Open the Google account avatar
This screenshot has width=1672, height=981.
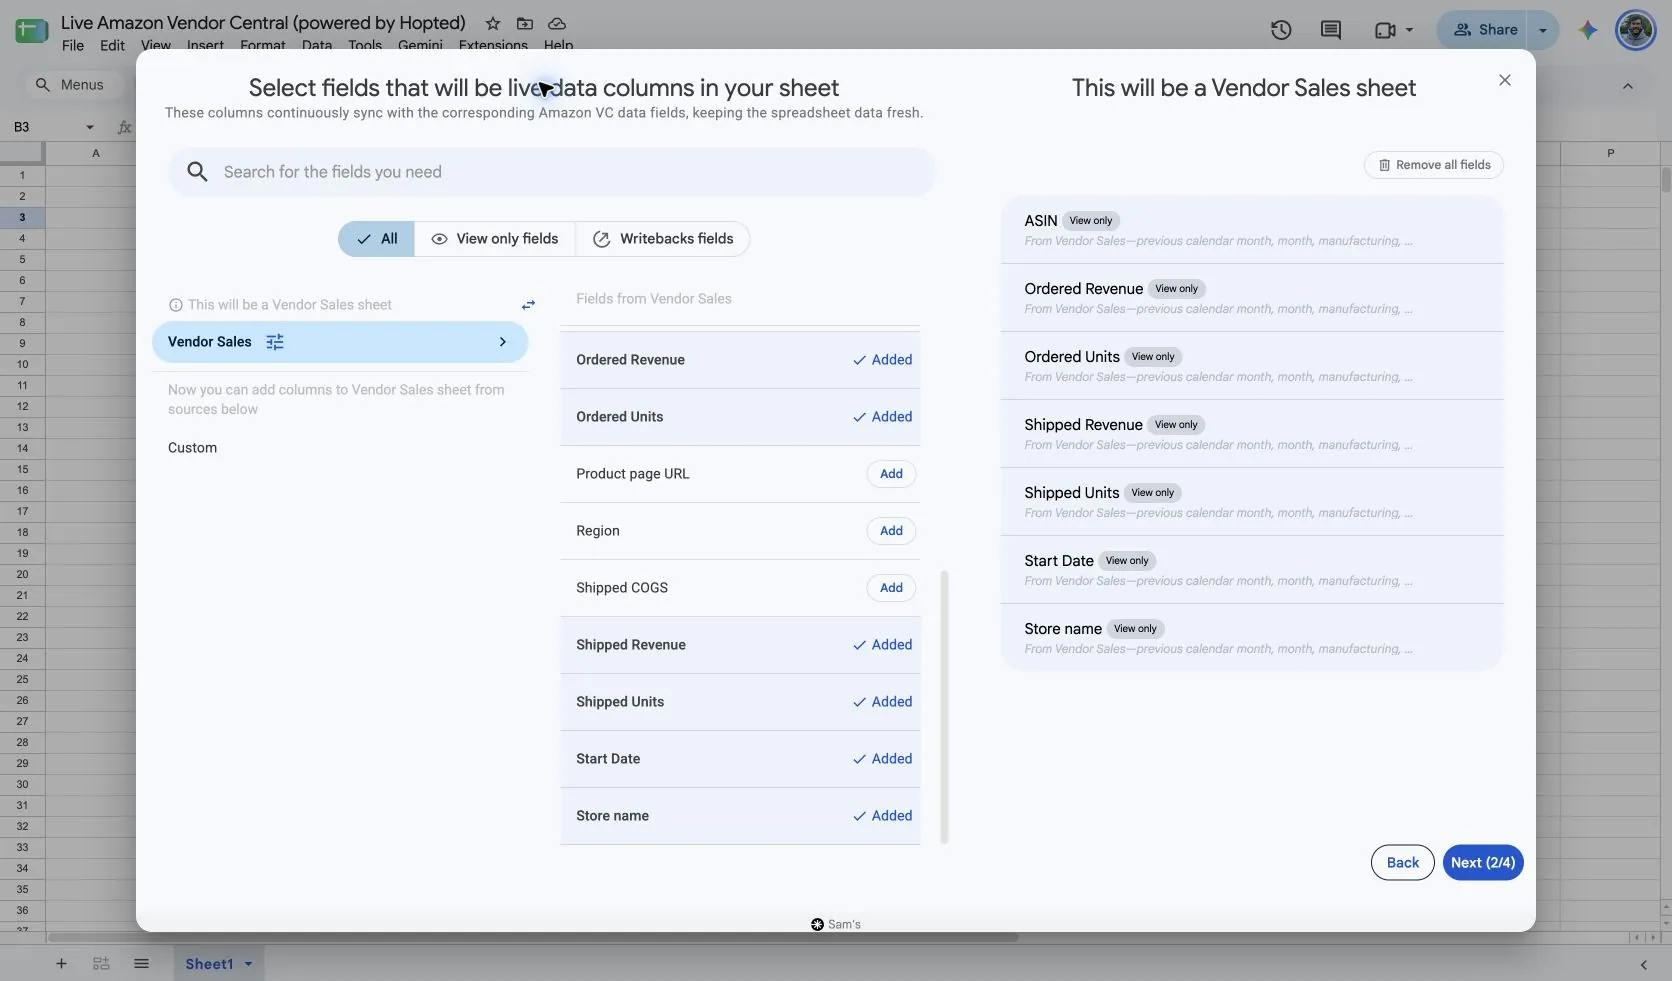[x=1636, y=30]
